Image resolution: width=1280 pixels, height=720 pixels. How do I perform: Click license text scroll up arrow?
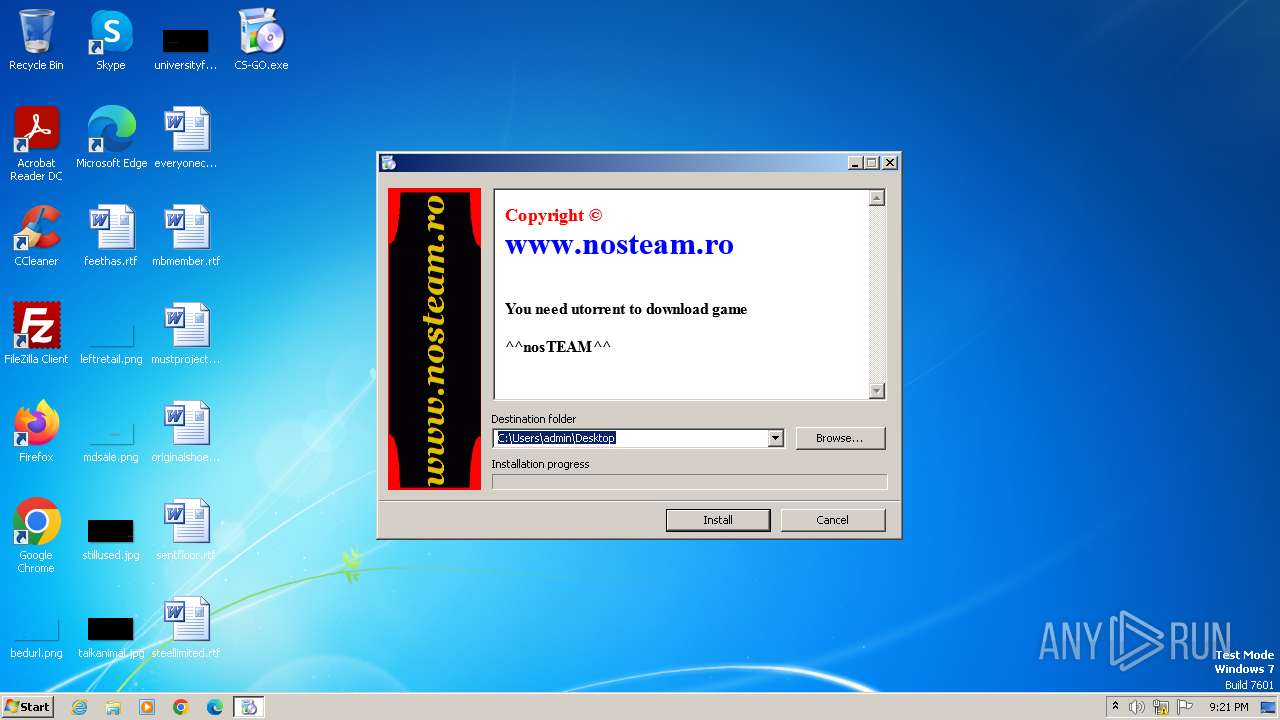(877, 198)
